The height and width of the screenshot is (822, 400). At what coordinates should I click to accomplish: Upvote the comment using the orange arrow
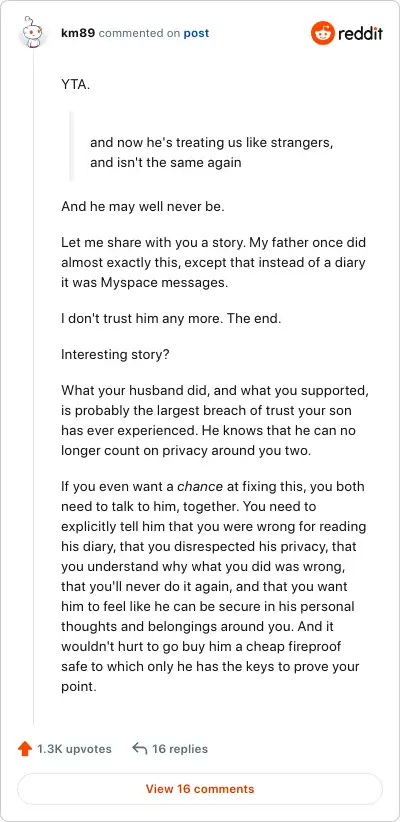pyautogui.click(x=25, y=749)
